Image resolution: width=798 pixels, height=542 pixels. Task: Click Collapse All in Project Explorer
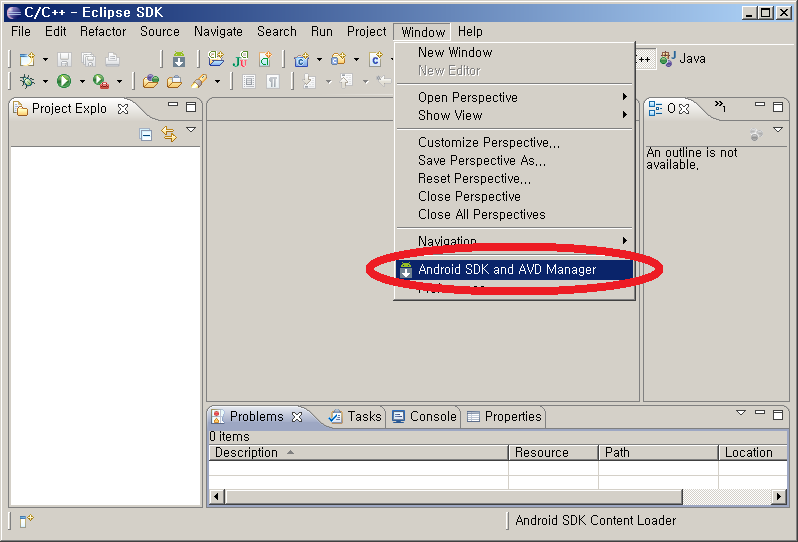pyautogui.click(x=146, y=135)
